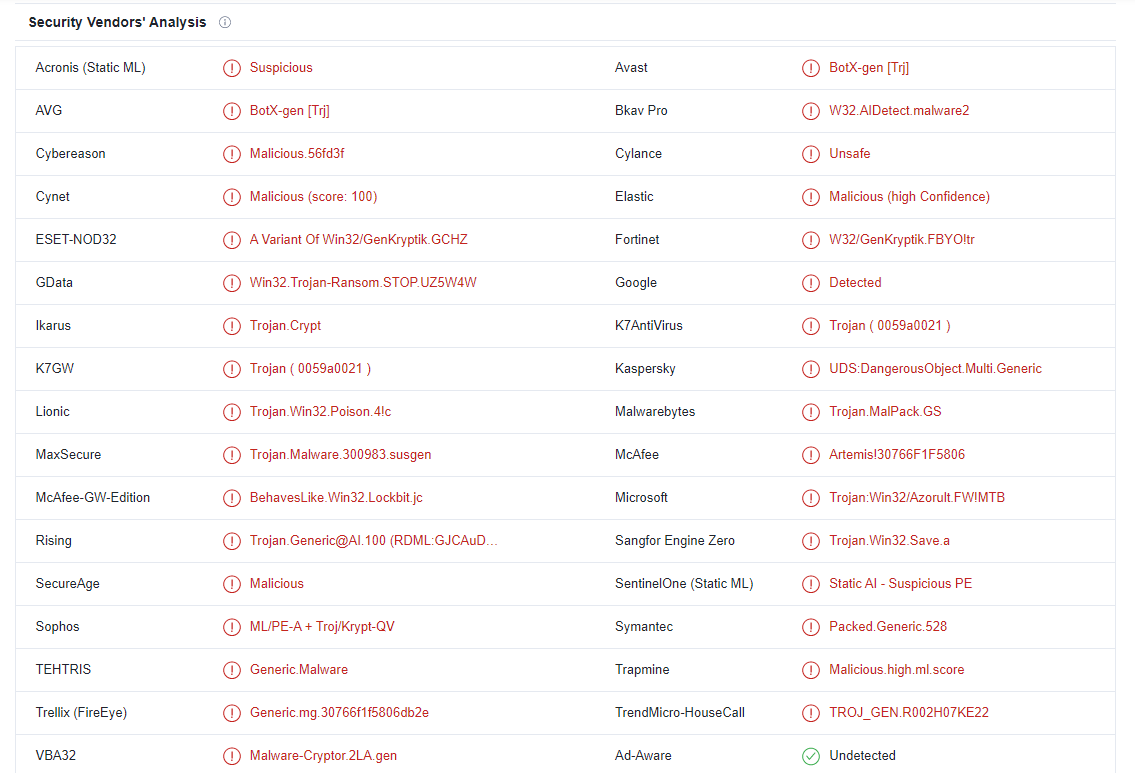Screen dimensions: 1135x773
Task: Click the Trojan:Win32/Azorult.FW!MTB detection text
Action: (916, 498)
